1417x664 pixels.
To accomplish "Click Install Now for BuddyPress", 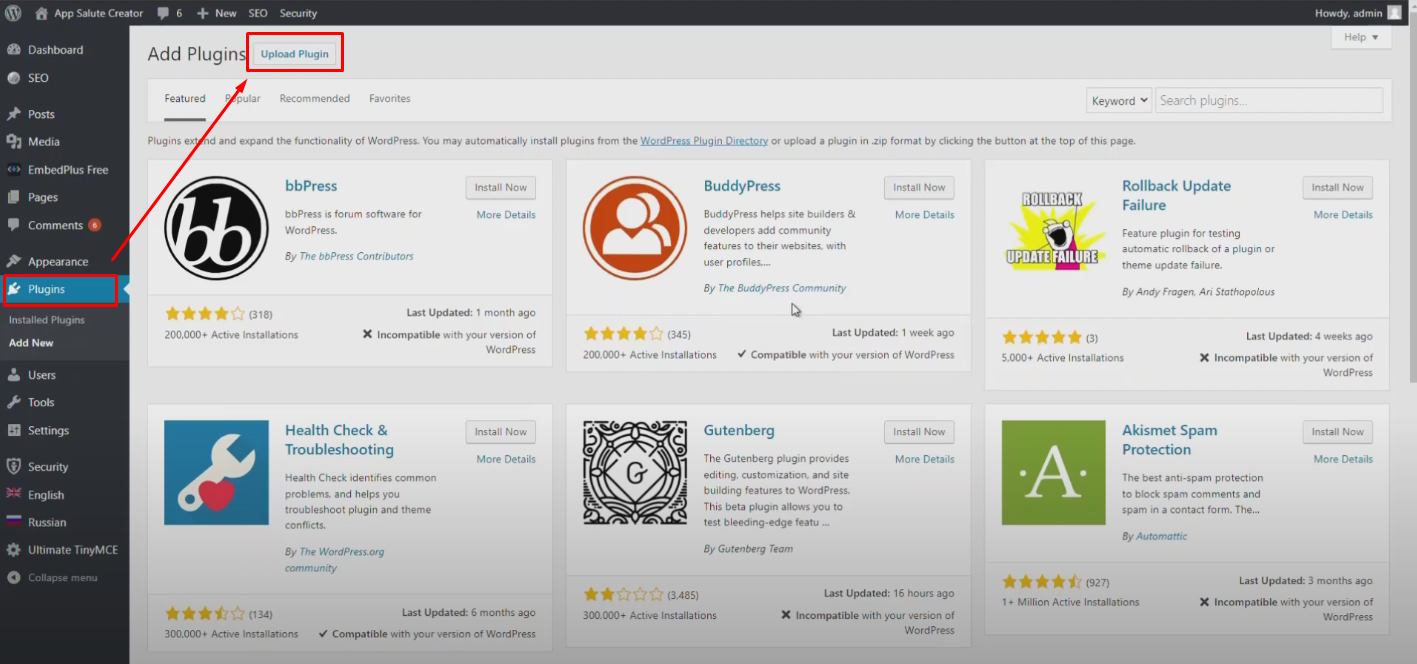I will point(918,188).
